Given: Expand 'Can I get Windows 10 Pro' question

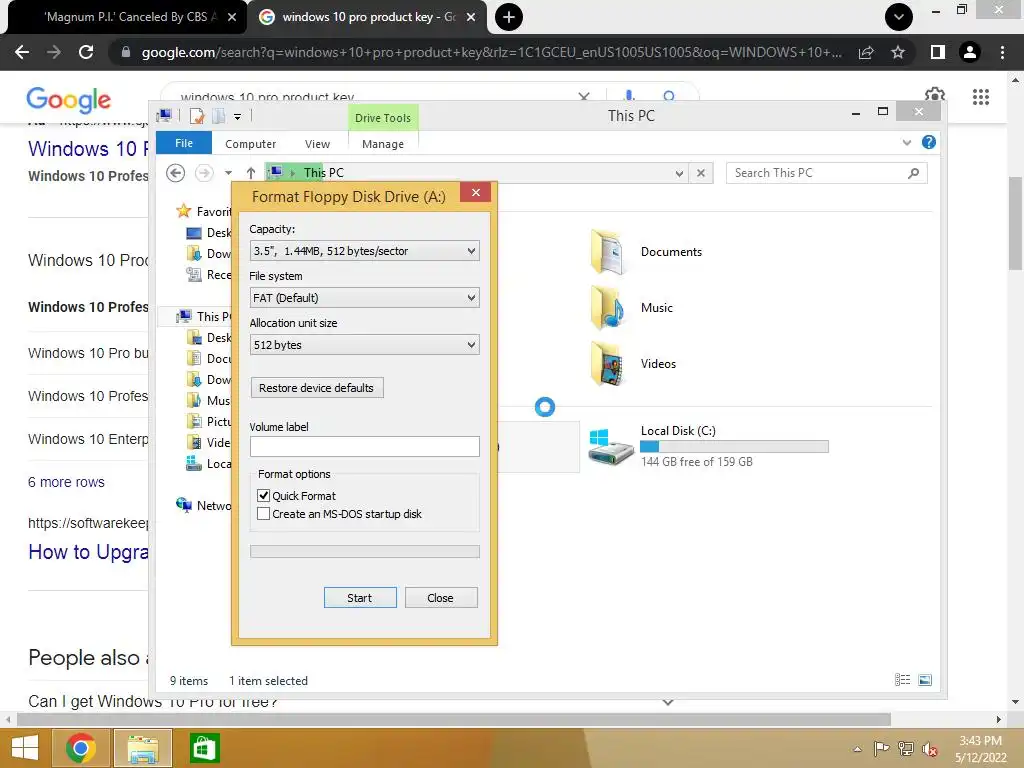Looking at the screenshot, I should pos(667,702).
